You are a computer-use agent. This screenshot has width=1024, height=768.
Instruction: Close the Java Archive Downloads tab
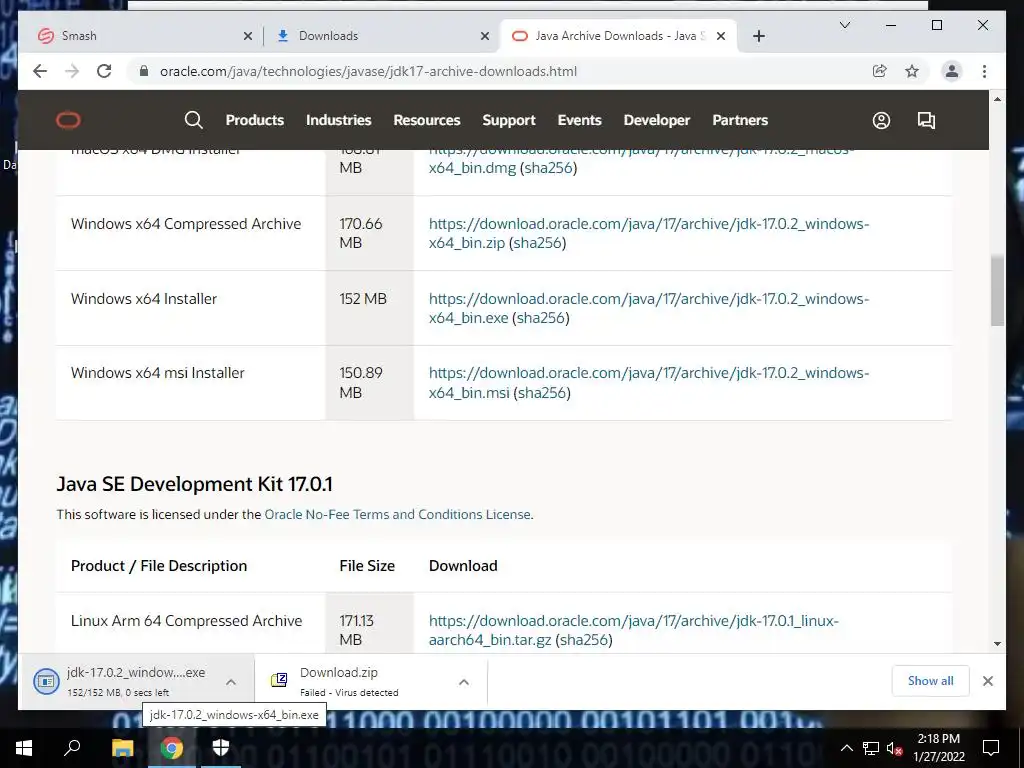(721, 36)
